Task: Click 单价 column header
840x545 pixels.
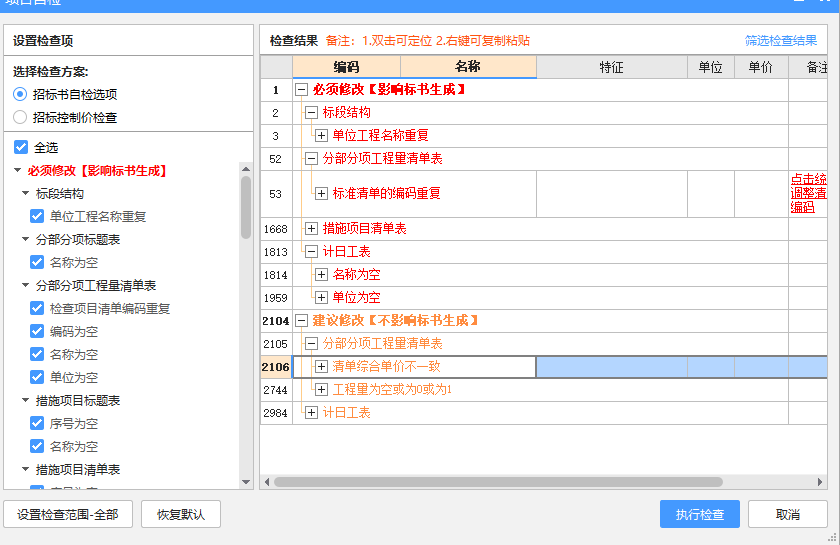Action: tap(761, 67)
